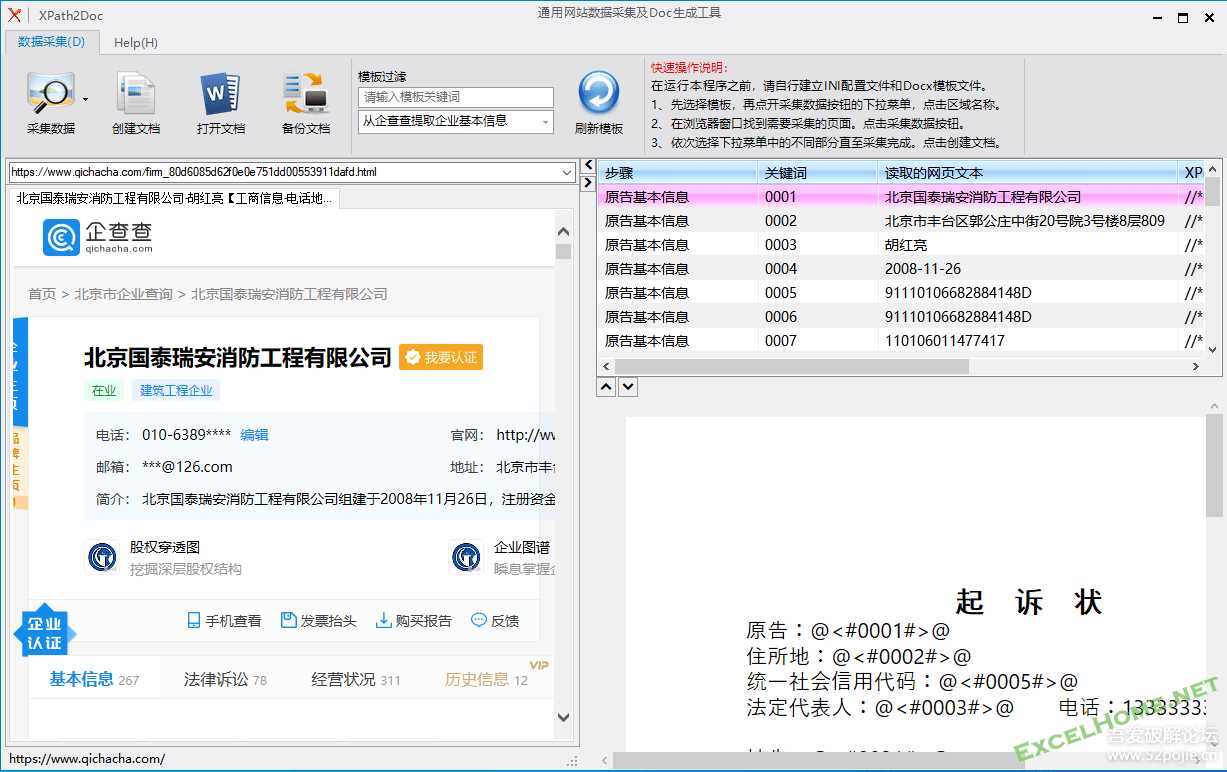Click the 统一社会信用代码 line in preview
The image size is (1227, 772).
(912, 681)
